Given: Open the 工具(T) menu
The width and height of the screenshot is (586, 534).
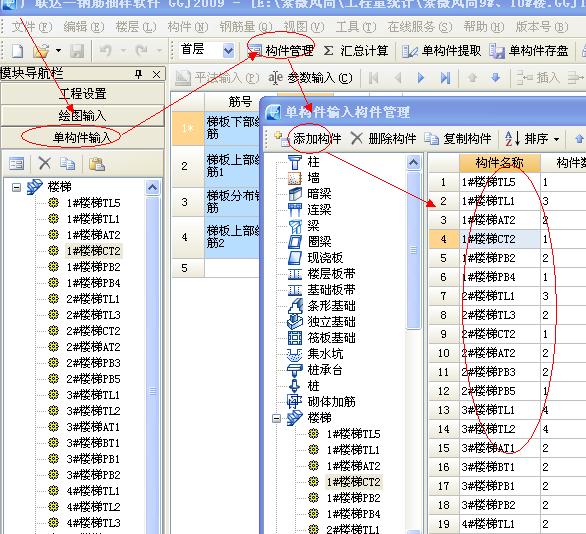Looking at the screenshot, I should coord(356,27).
